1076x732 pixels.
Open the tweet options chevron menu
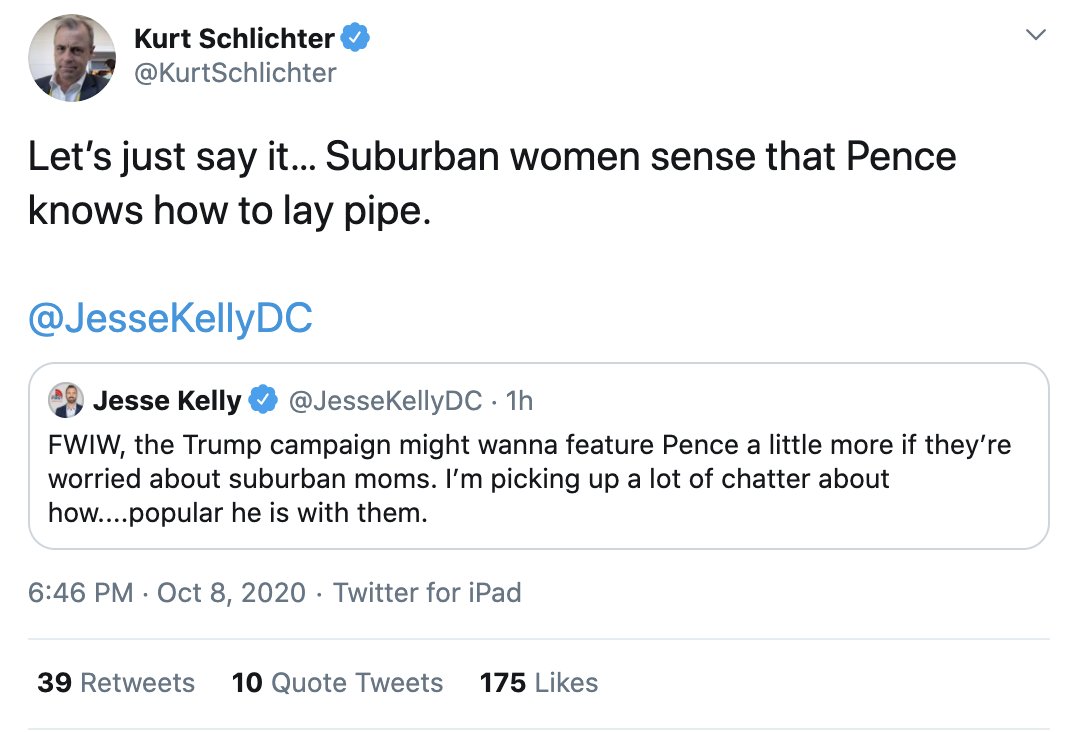coord(1036,35)
